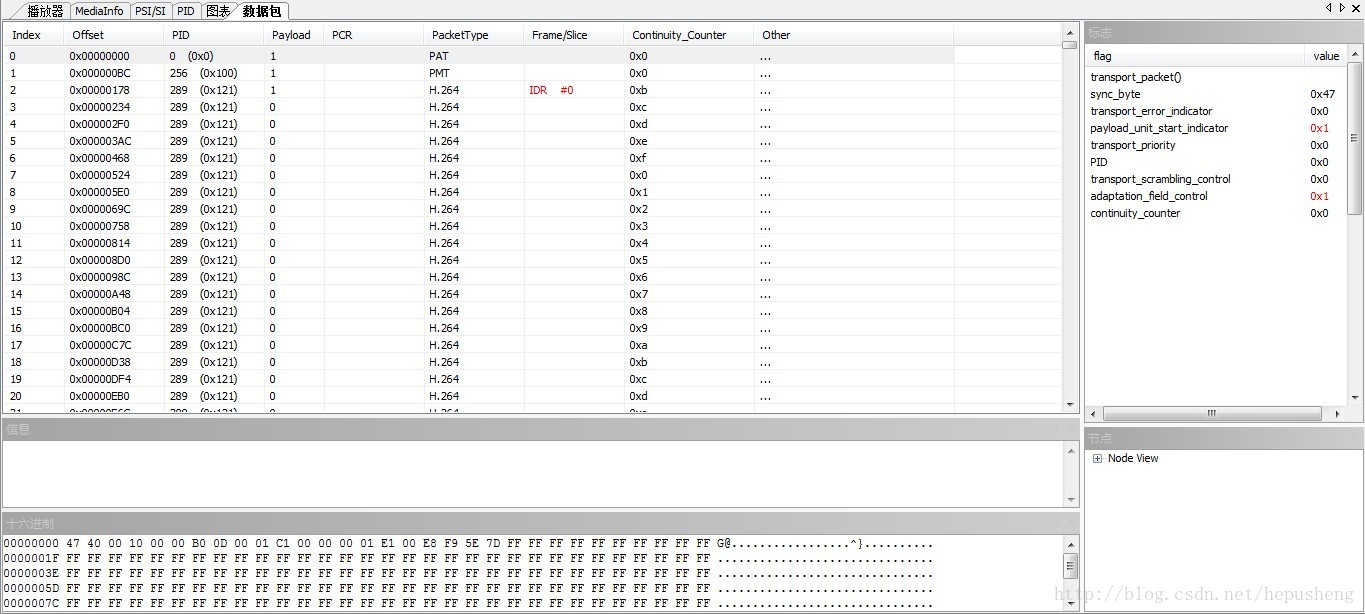Switch to the PID tab
This screenshot has width=1365, height=614.
point(186,11)
